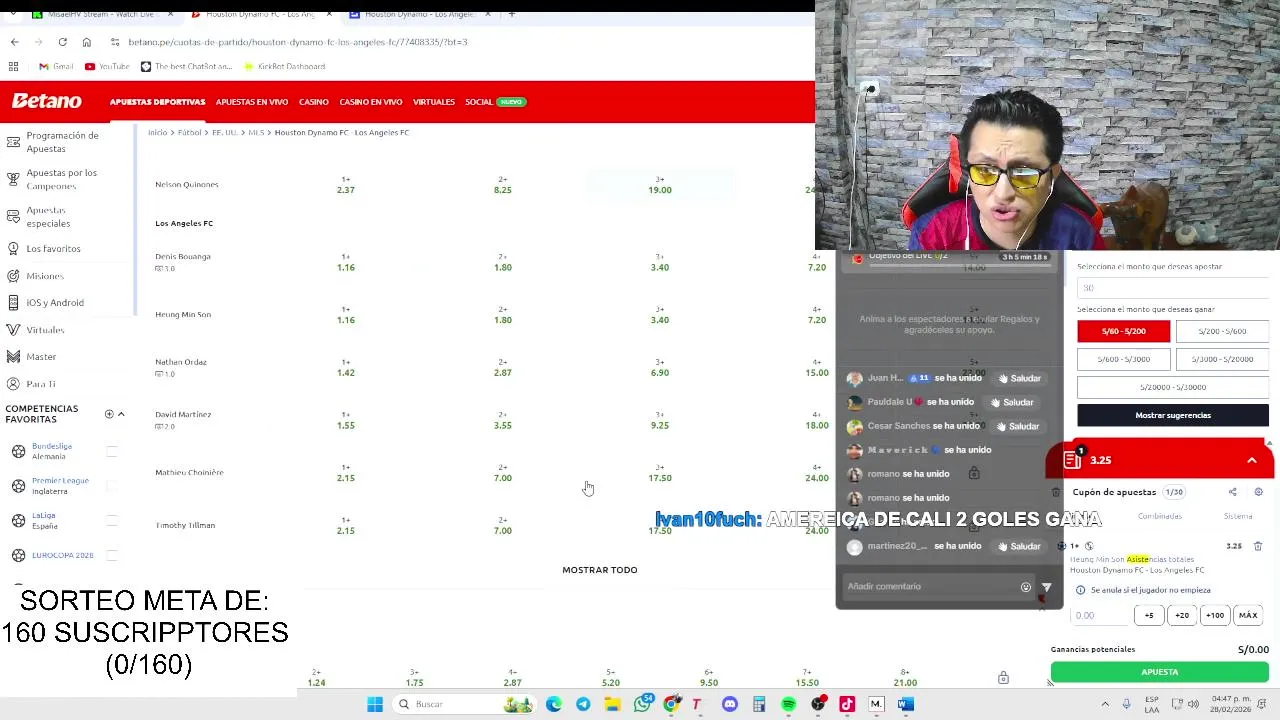Open the KickBot Dashboard bookmark

pyautogui.click(x=284, y=66)
